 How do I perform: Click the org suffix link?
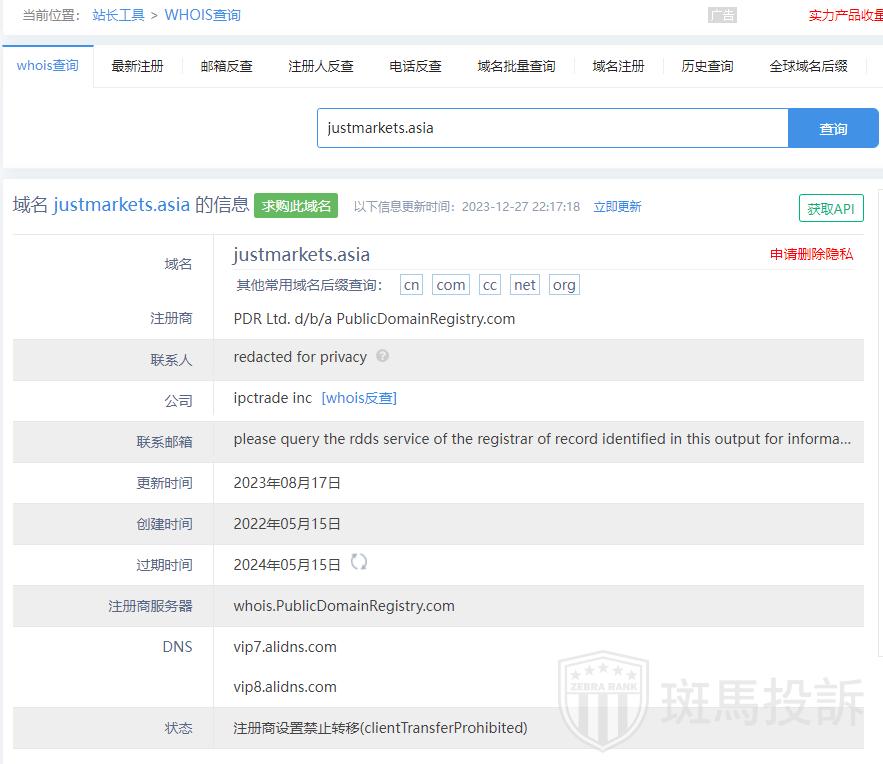click(564, 285)
